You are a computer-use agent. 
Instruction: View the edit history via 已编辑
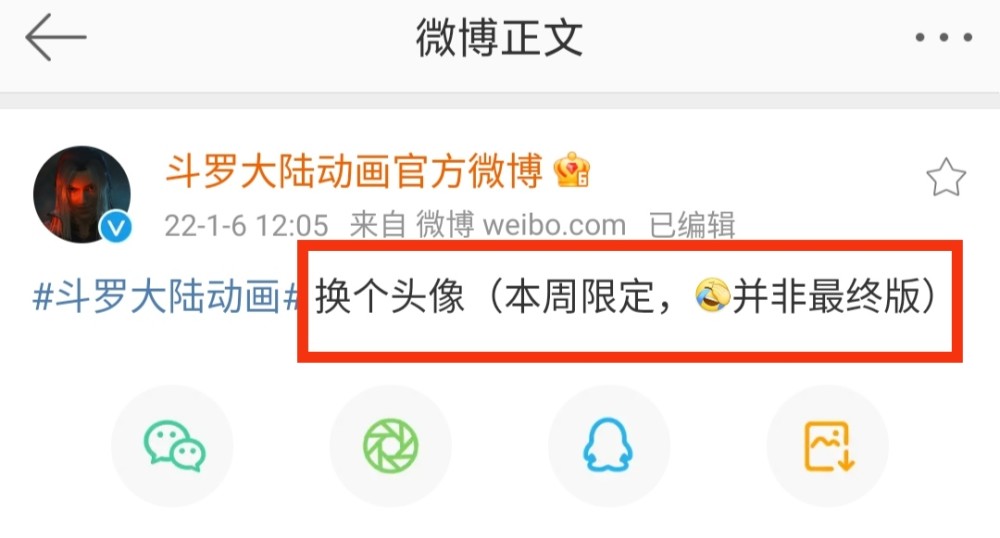tap(692, 225)
